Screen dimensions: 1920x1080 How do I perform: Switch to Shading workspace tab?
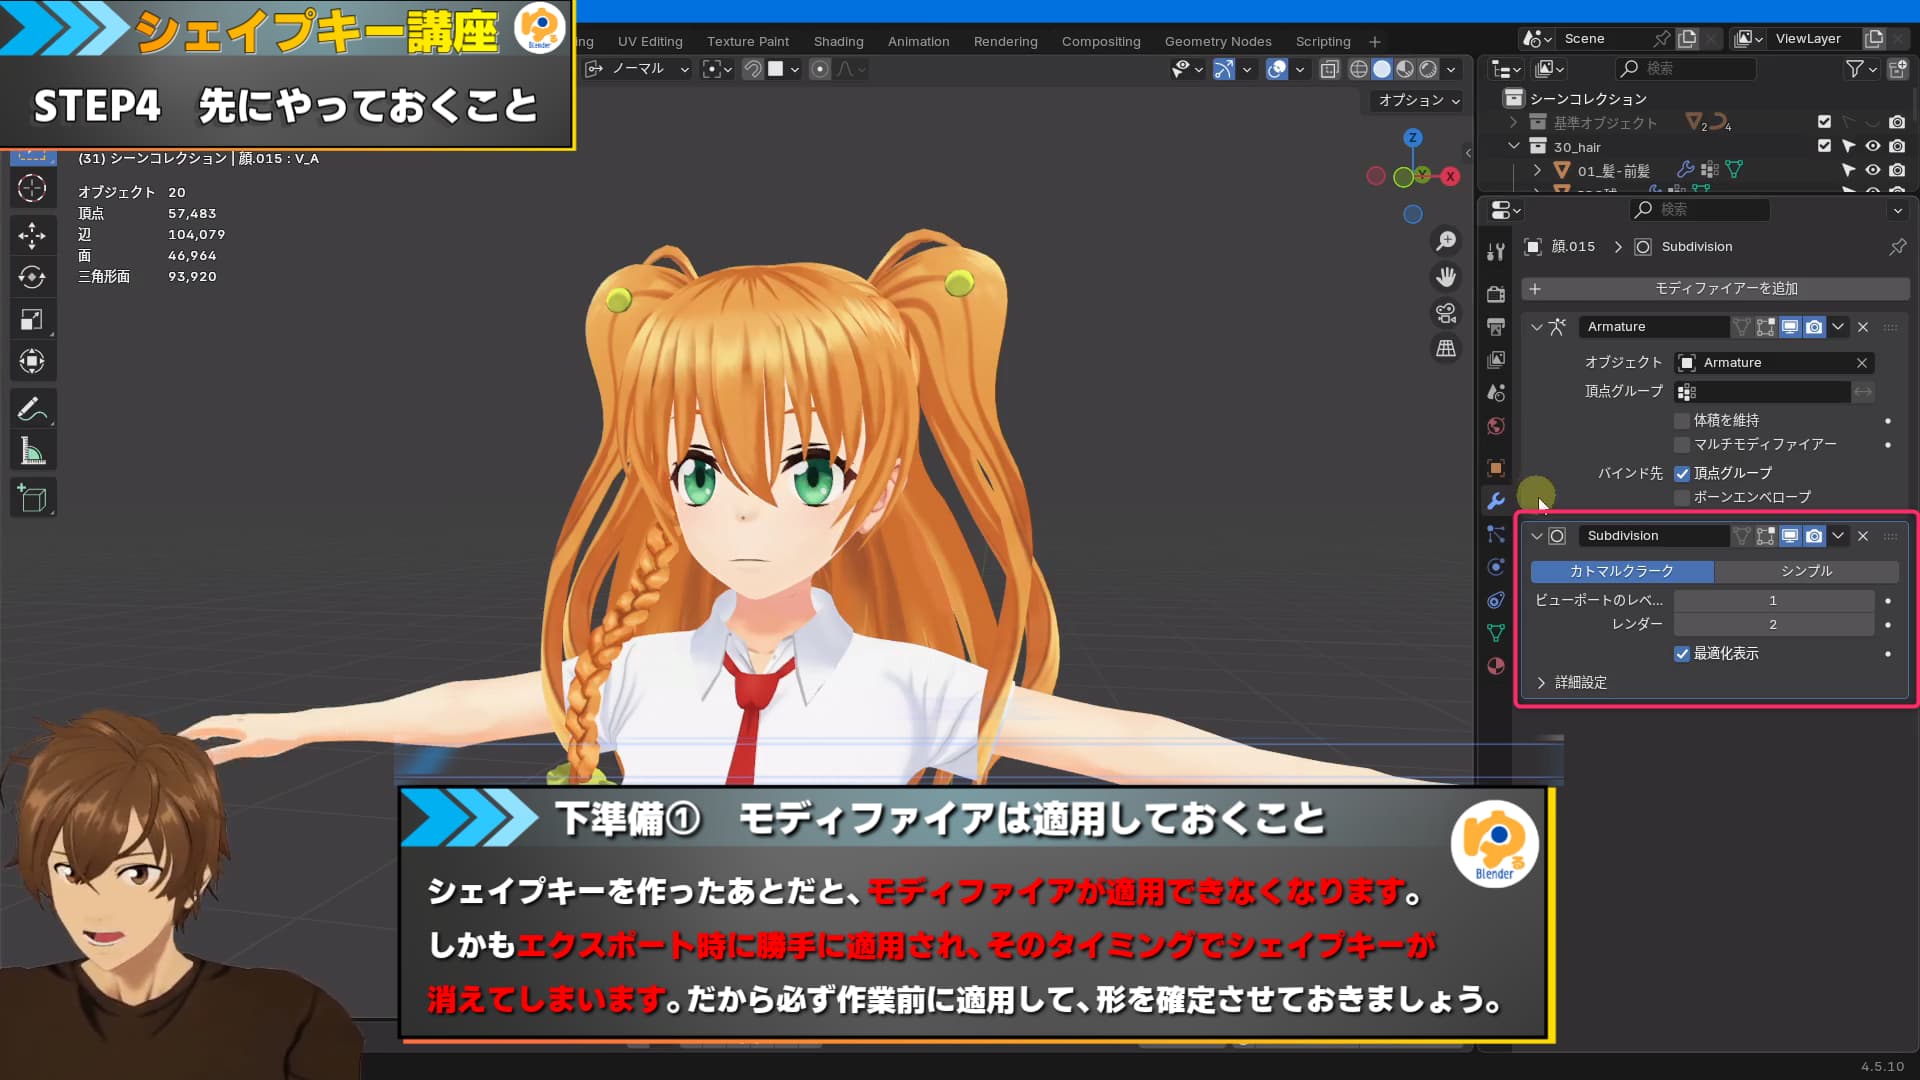pos(839,41)
